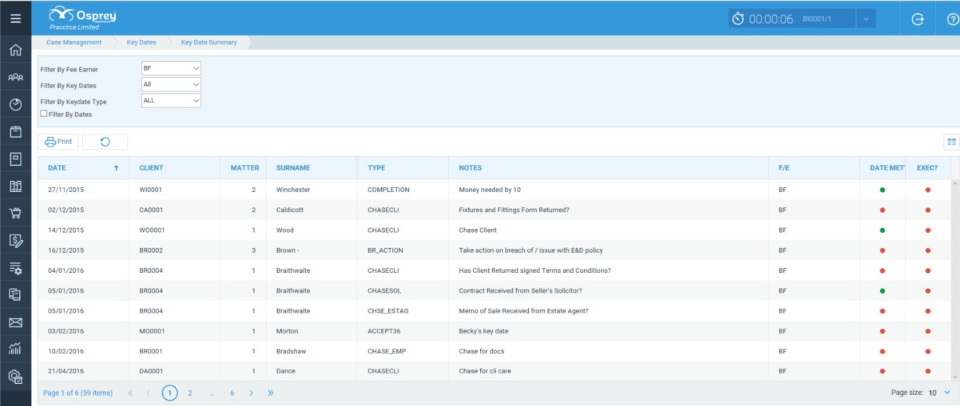Go to the first page arrow

pos(130,393)
